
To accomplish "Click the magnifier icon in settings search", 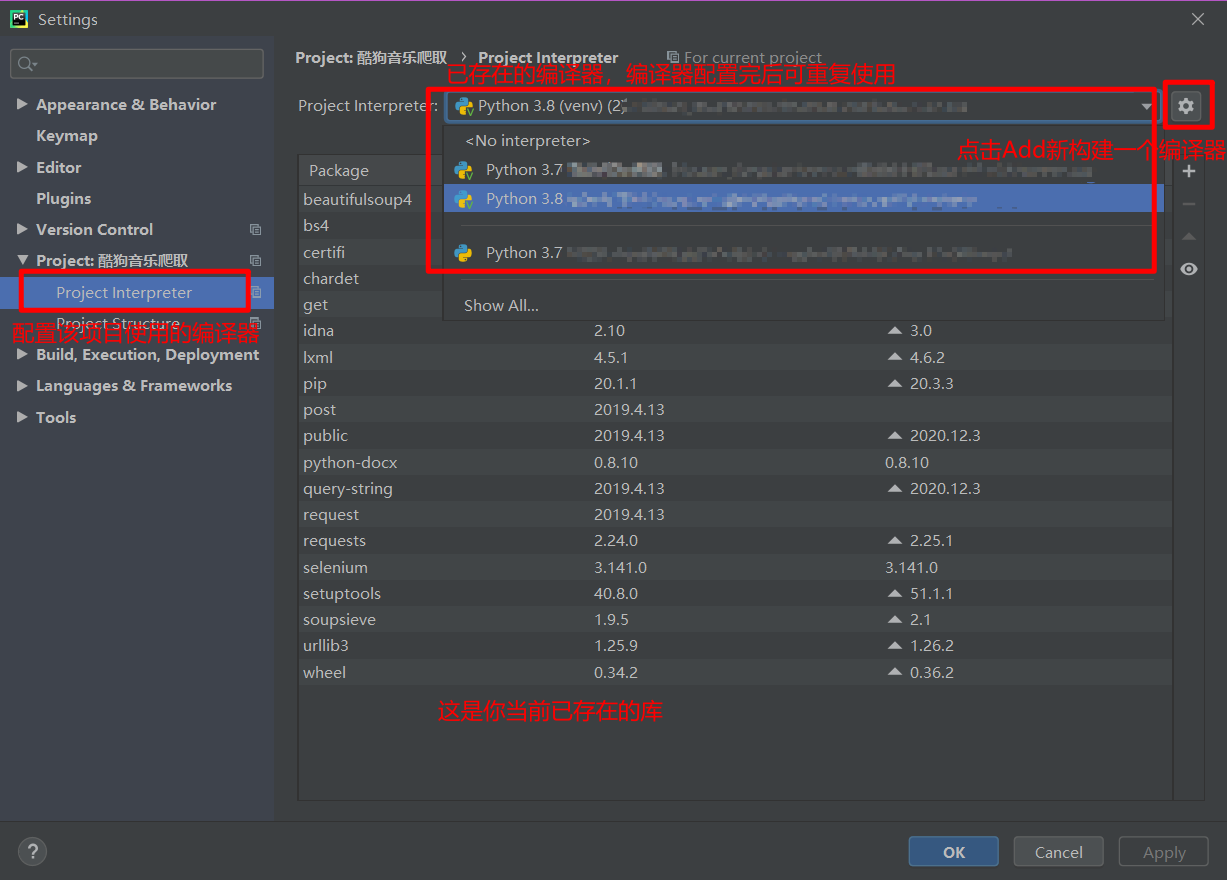I will click(26, 64).
